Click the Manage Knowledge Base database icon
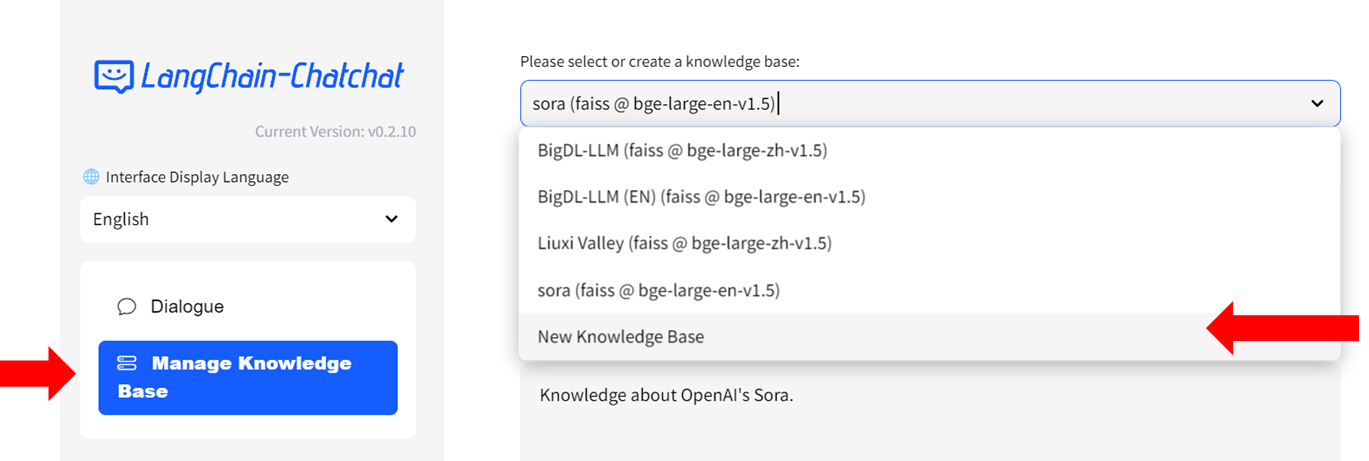The width and height of the screenshot is (1369, 461). (127, 363)
